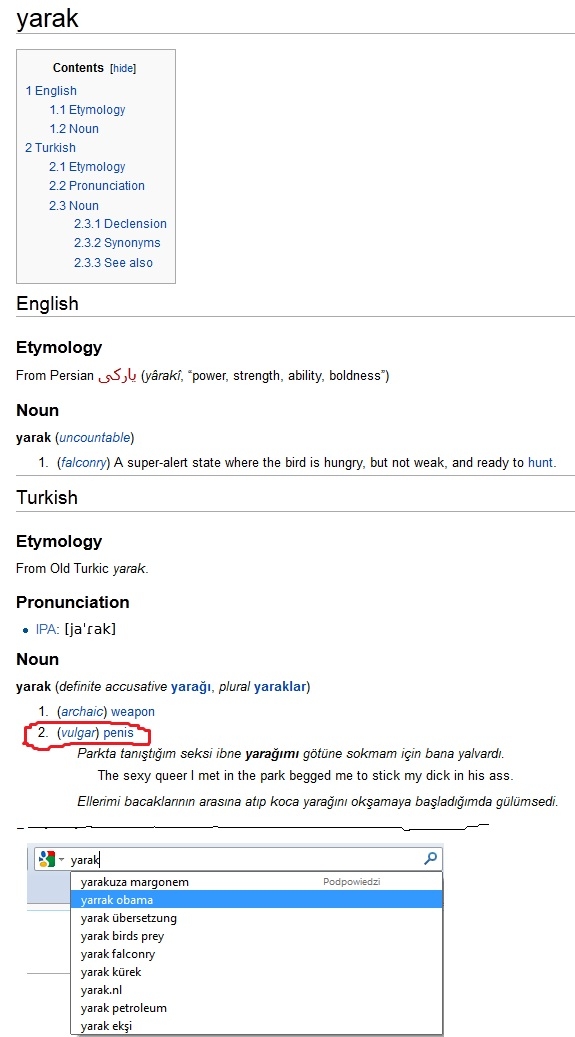
Task: Go to 2.2 Pronunciation in contents
Action: point(97,186)
